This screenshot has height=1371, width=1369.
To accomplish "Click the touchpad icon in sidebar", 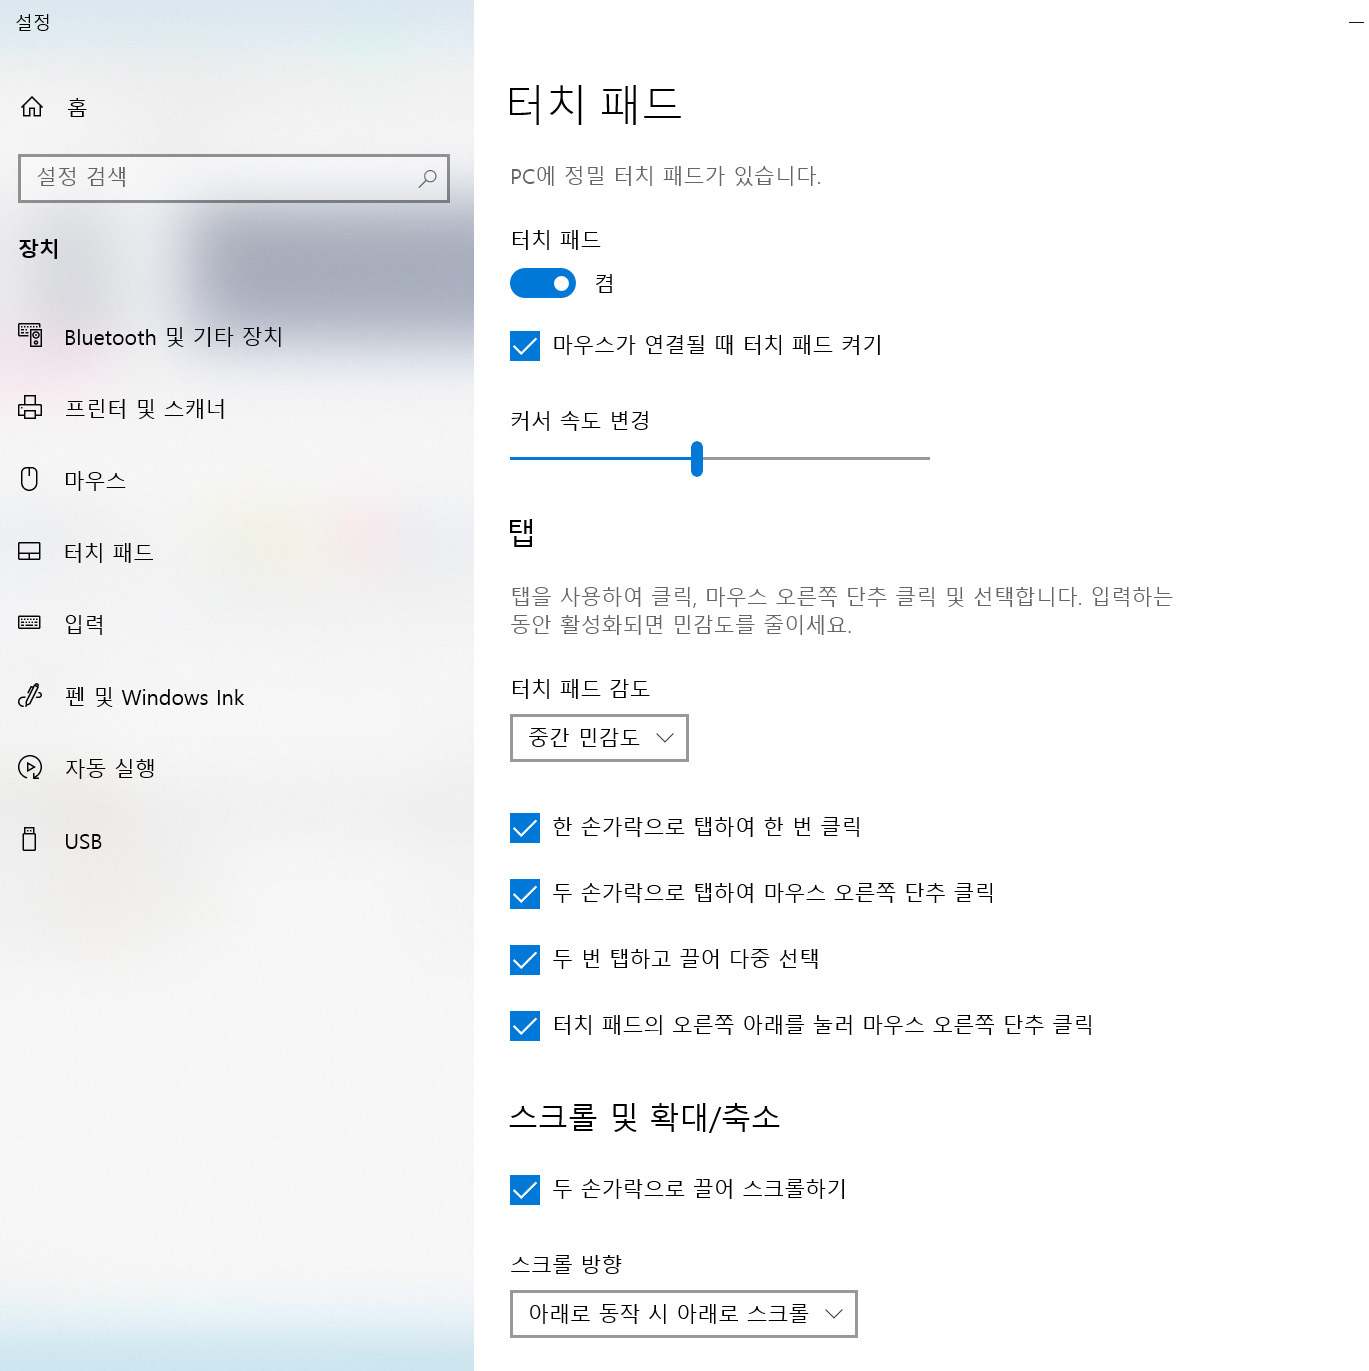I will (30, 552).
